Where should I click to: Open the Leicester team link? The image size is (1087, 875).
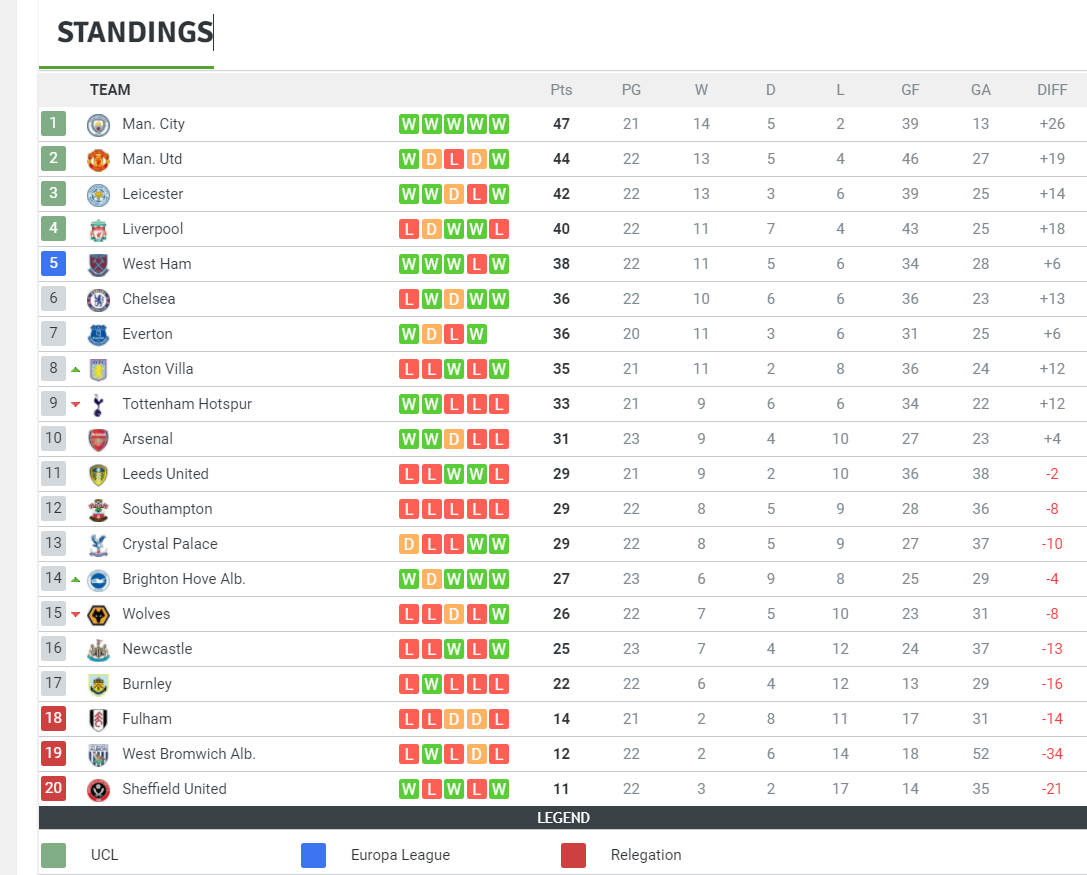pos(152,194)
